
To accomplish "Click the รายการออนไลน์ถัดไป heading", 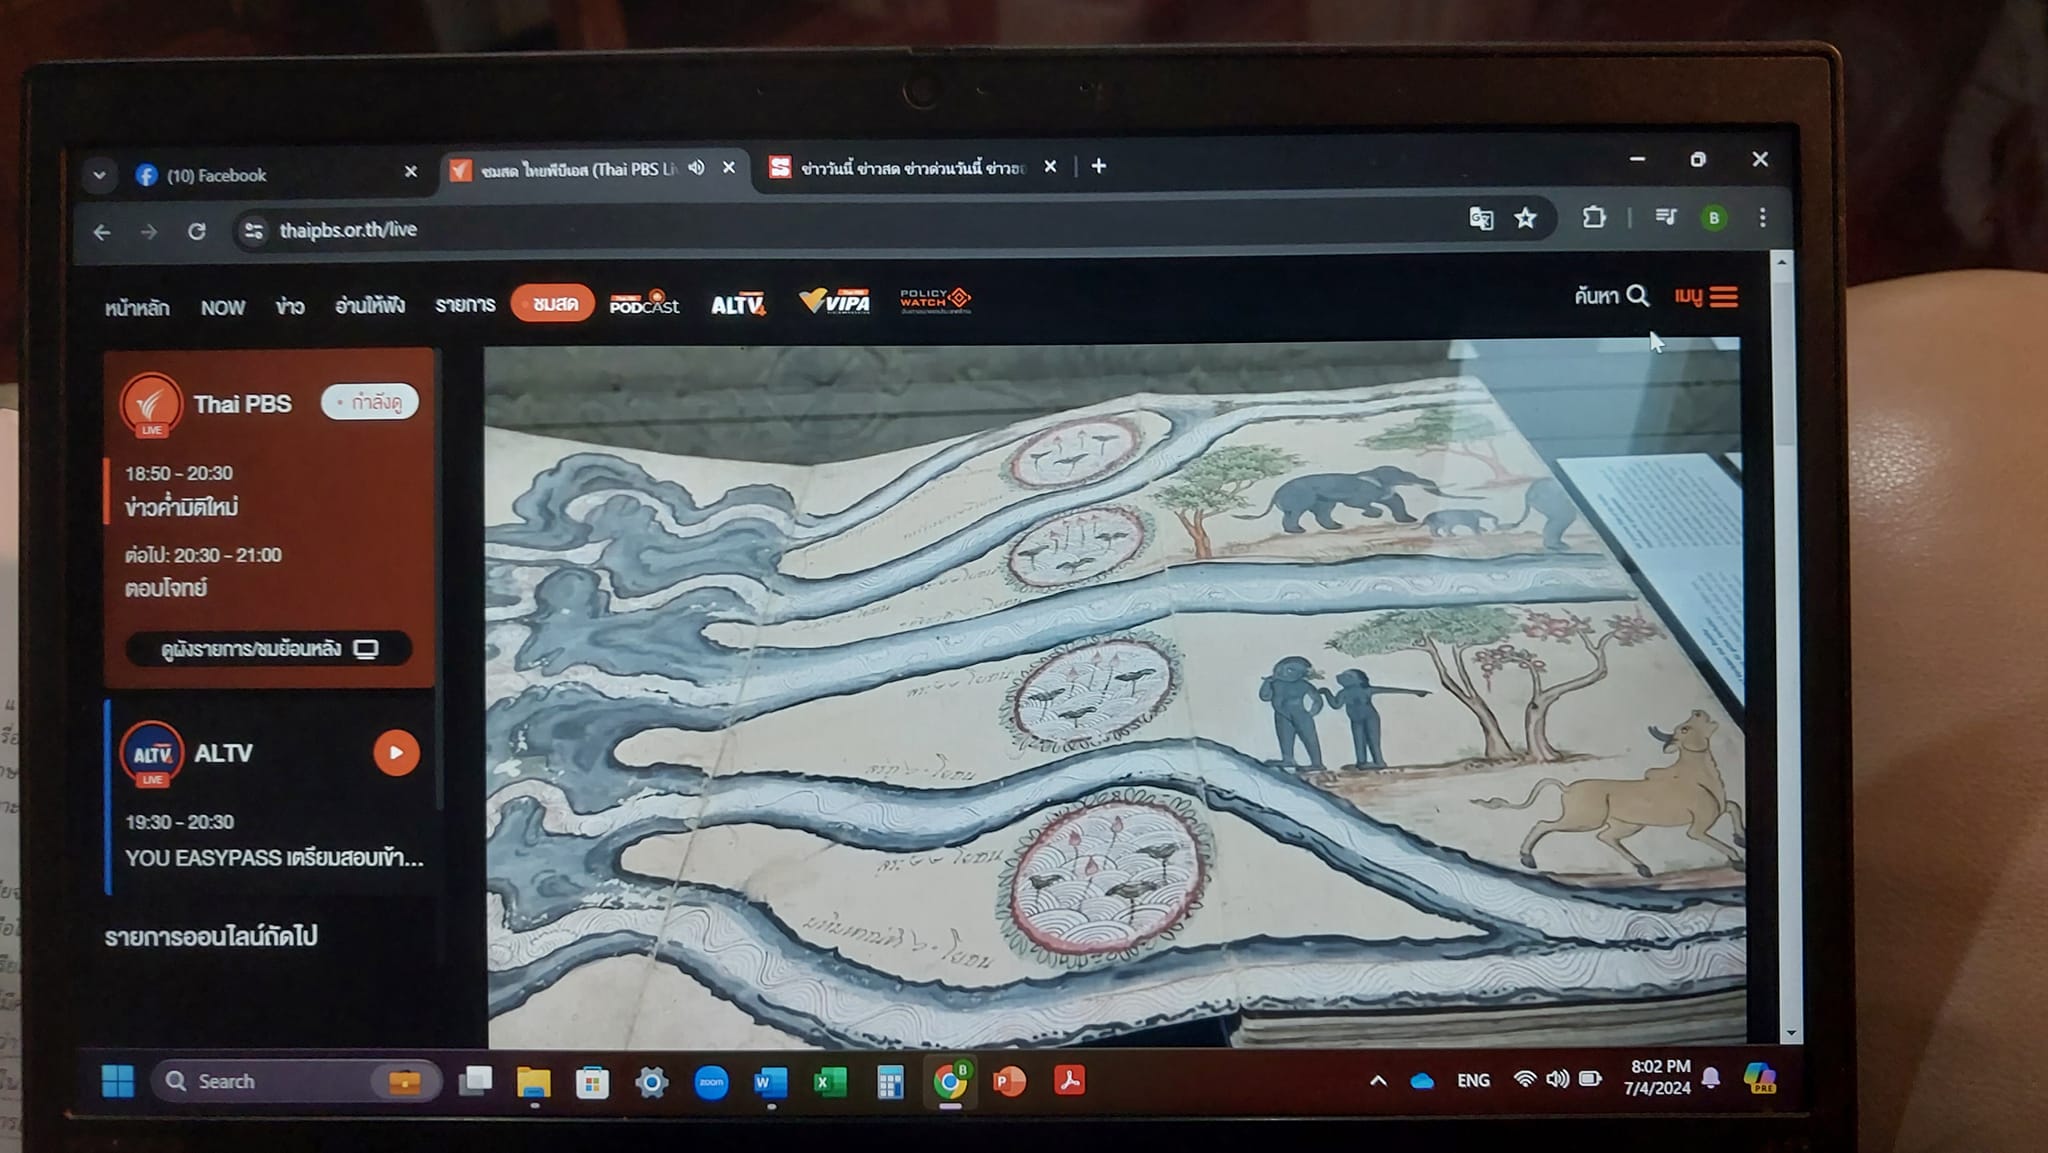I will pyautogui.click(x=211, y=936).
